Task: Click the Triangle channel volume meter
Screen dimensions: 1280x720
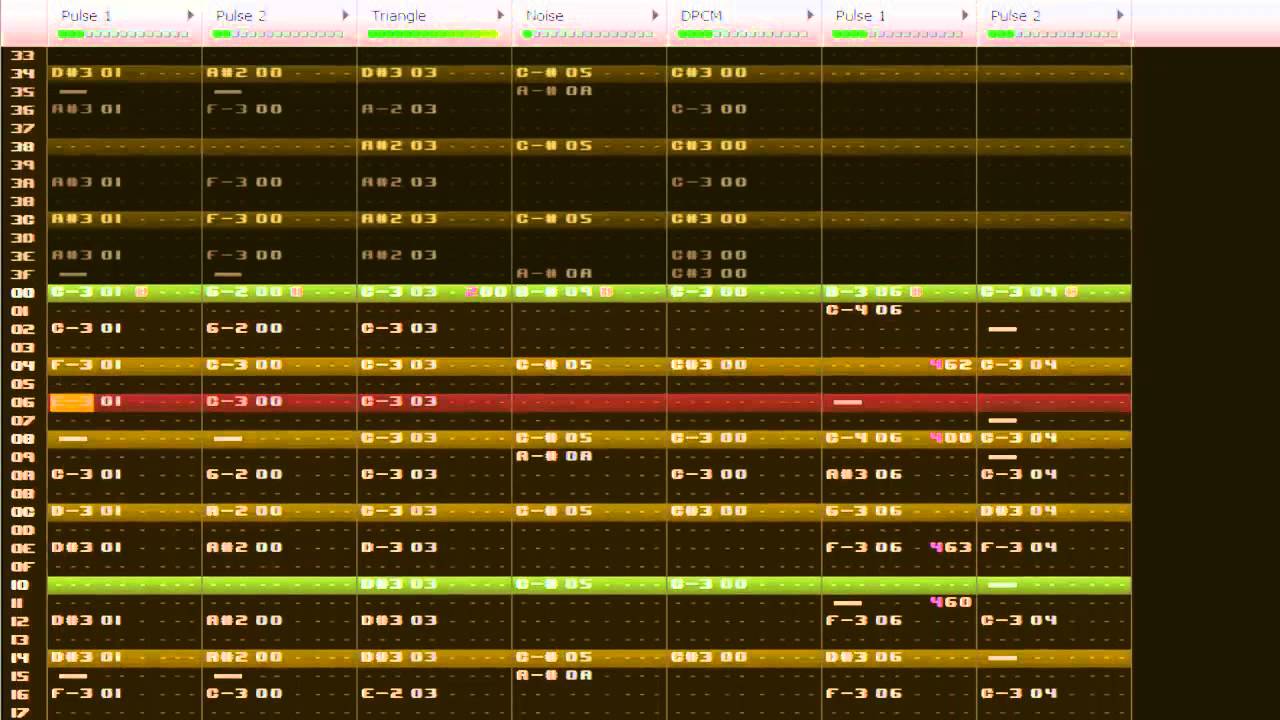Action: click(433, 34)
